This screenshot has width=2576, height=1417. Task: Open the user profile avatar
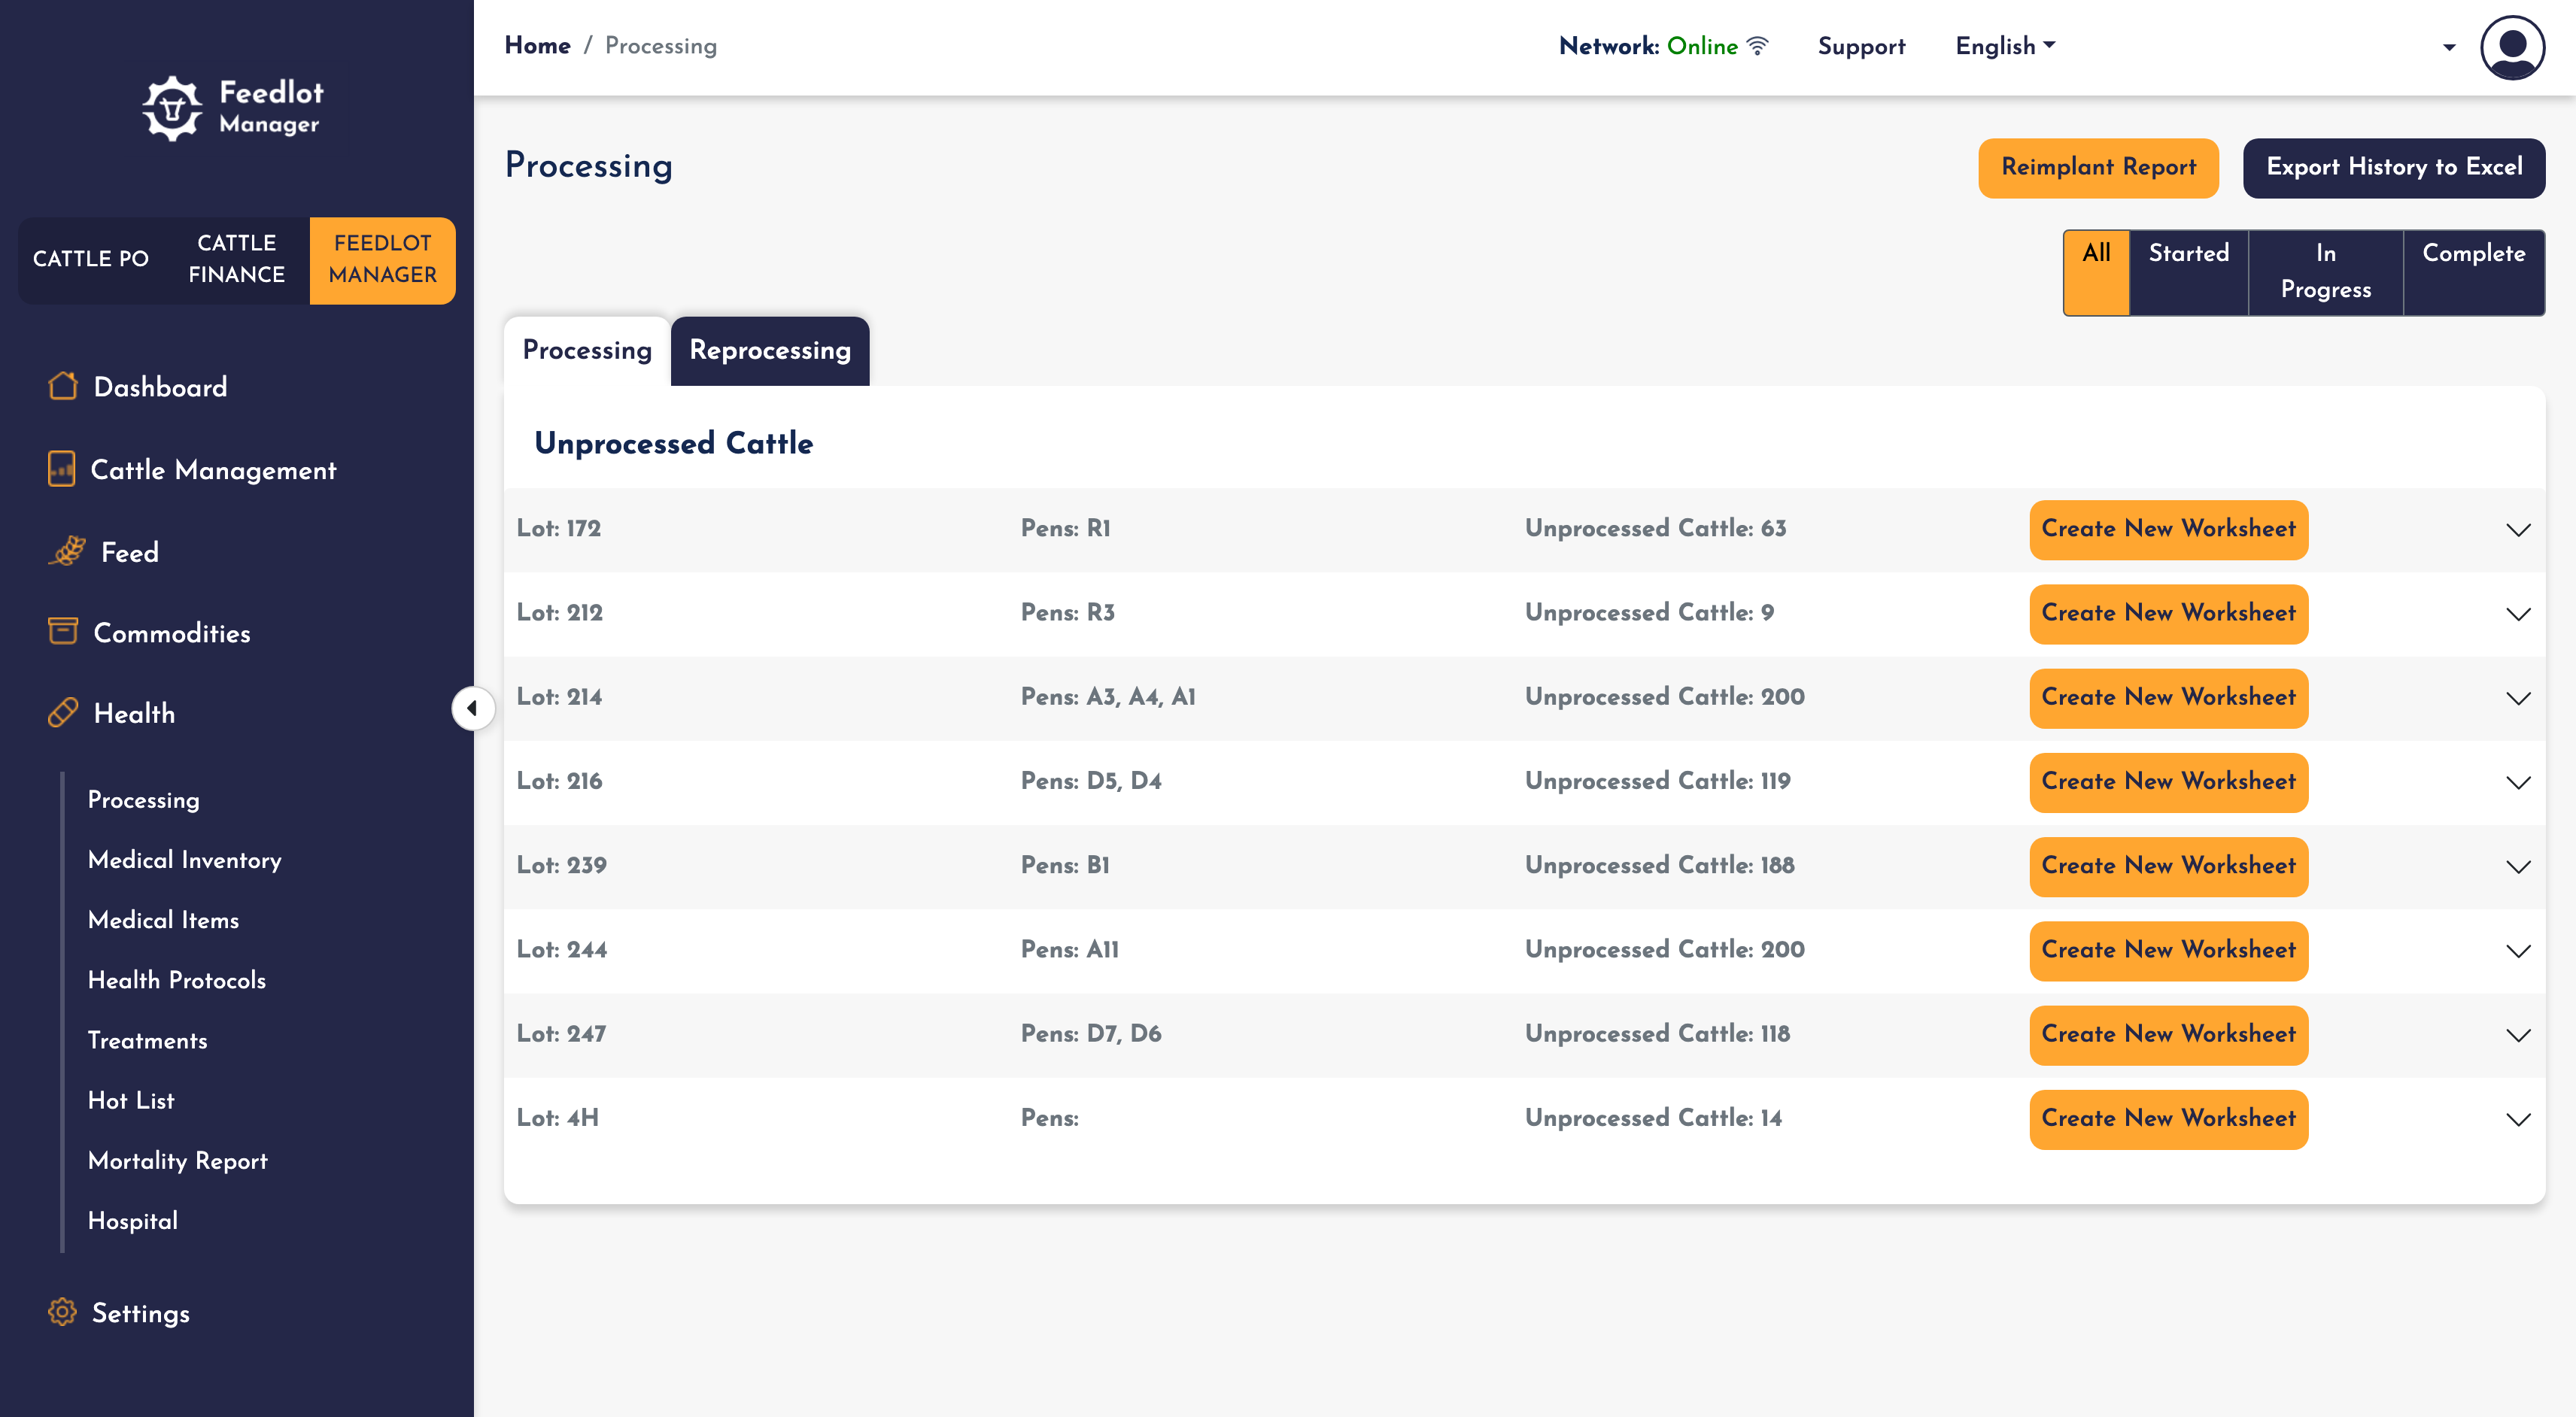click(x=2511, y=47)
